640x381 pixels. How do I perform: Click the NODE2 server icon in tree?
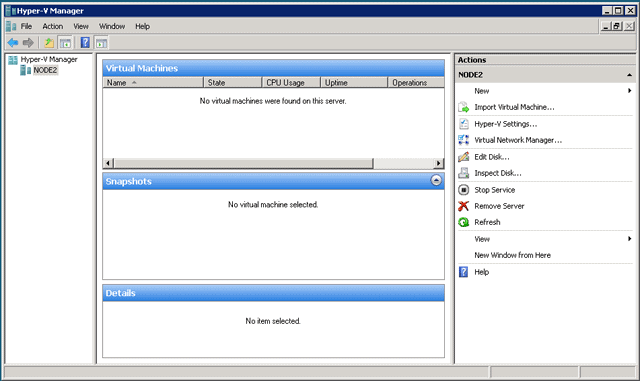pyautogui.click(x=26, y=70)
